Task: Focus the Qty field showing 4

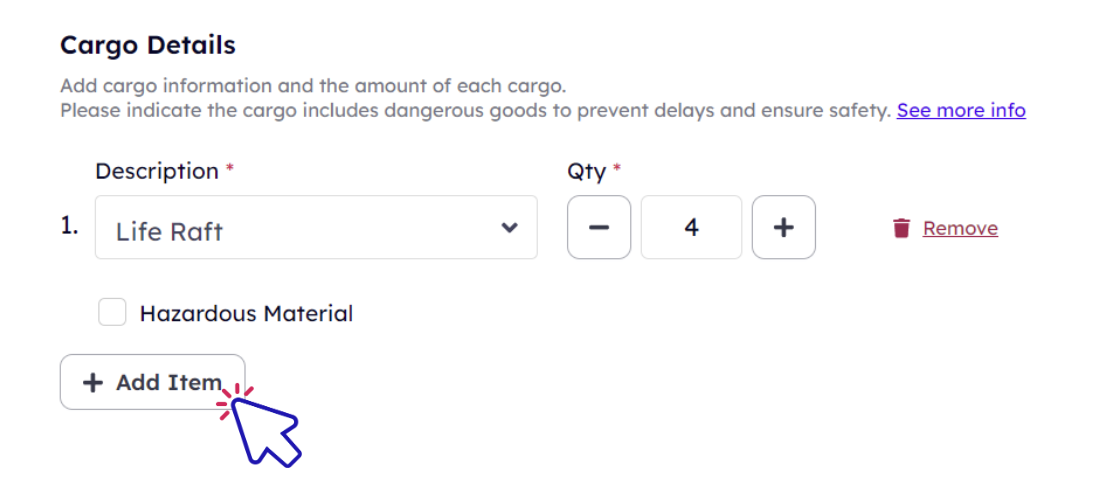Action: (x=691, y=227)
